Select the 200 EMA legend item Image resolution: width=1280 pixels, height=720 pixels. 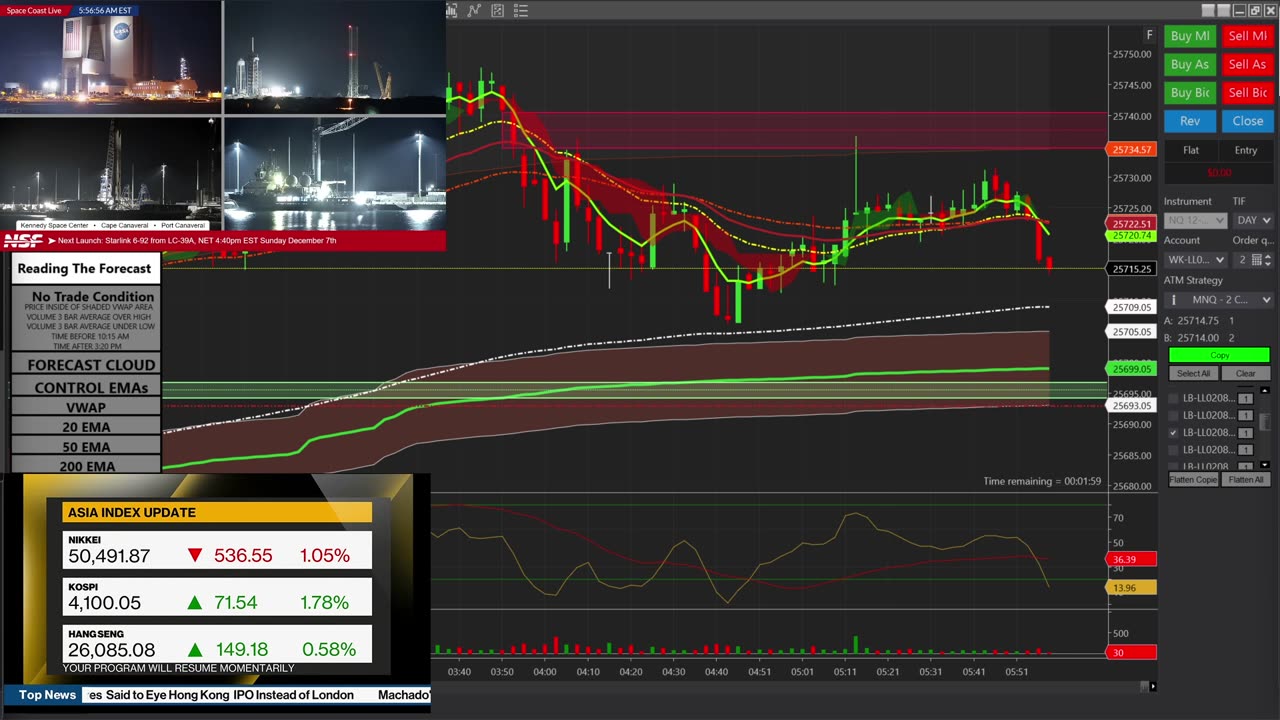point(86,466)
